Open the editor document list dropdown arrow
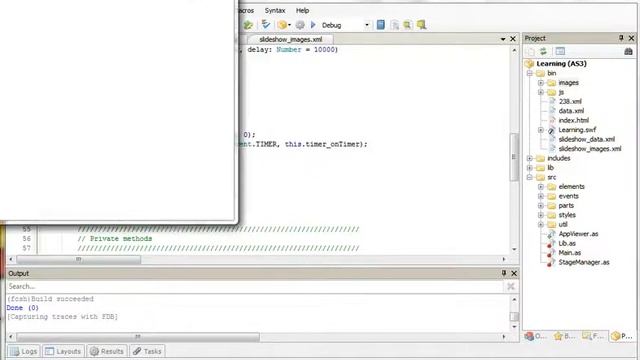640x360 pixels. (x=503, y=39)
